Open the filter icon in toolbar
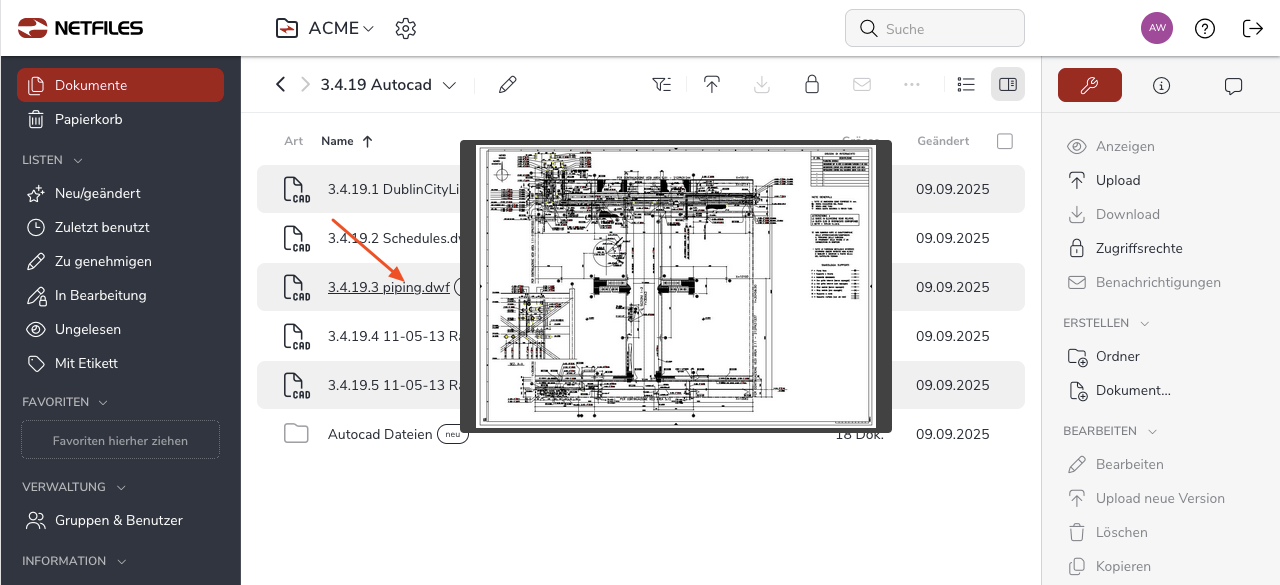The image size is (1280, 585). [x=662, y=85]
